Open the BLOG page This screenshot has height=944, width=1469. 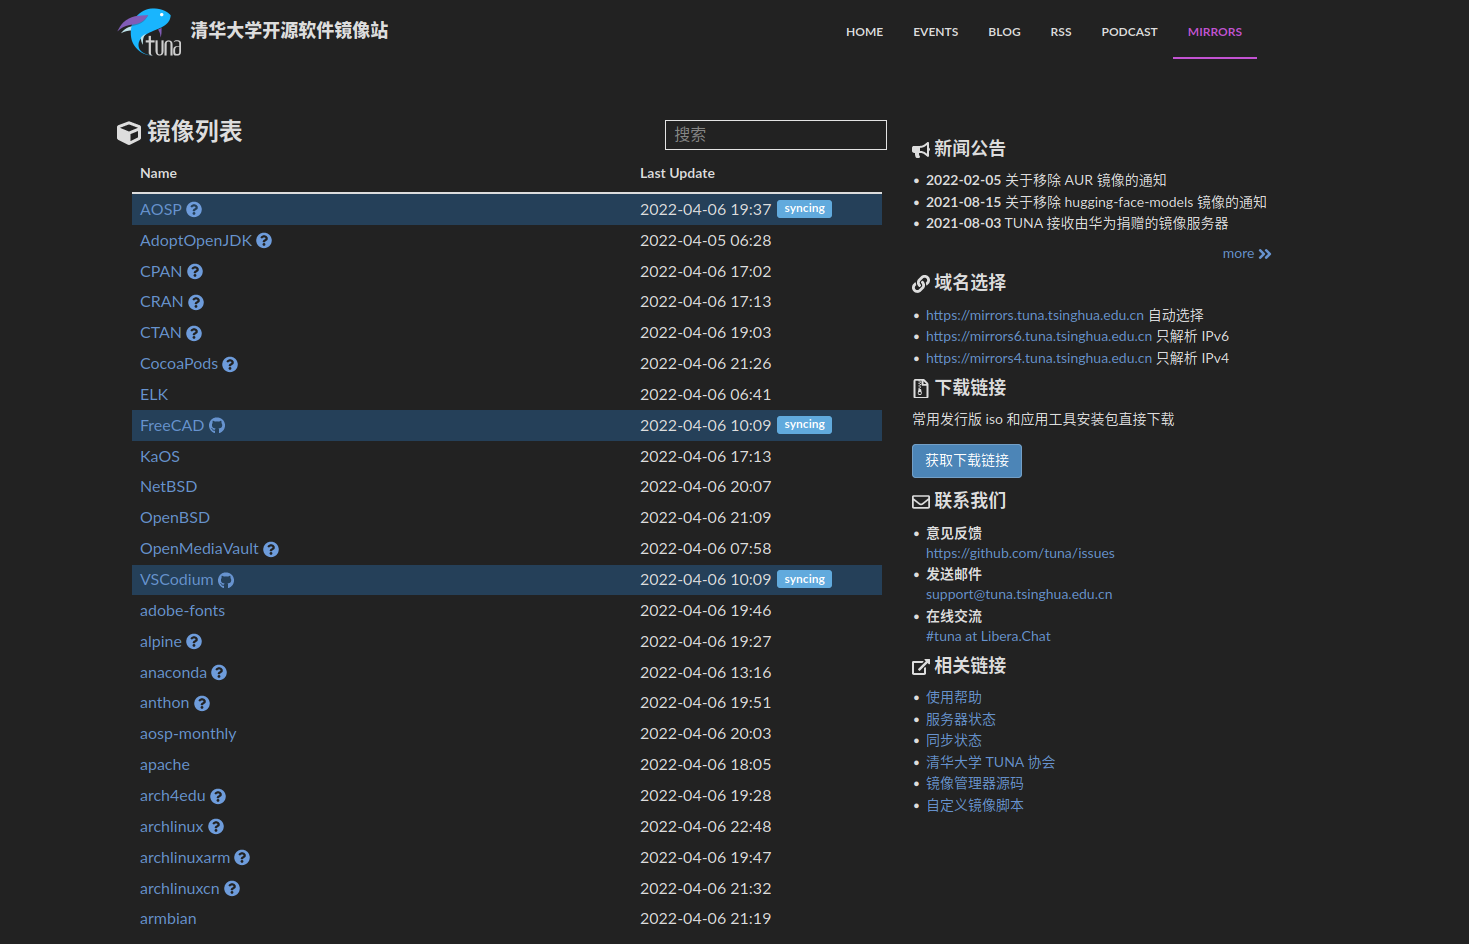[x=1004, y=32]
